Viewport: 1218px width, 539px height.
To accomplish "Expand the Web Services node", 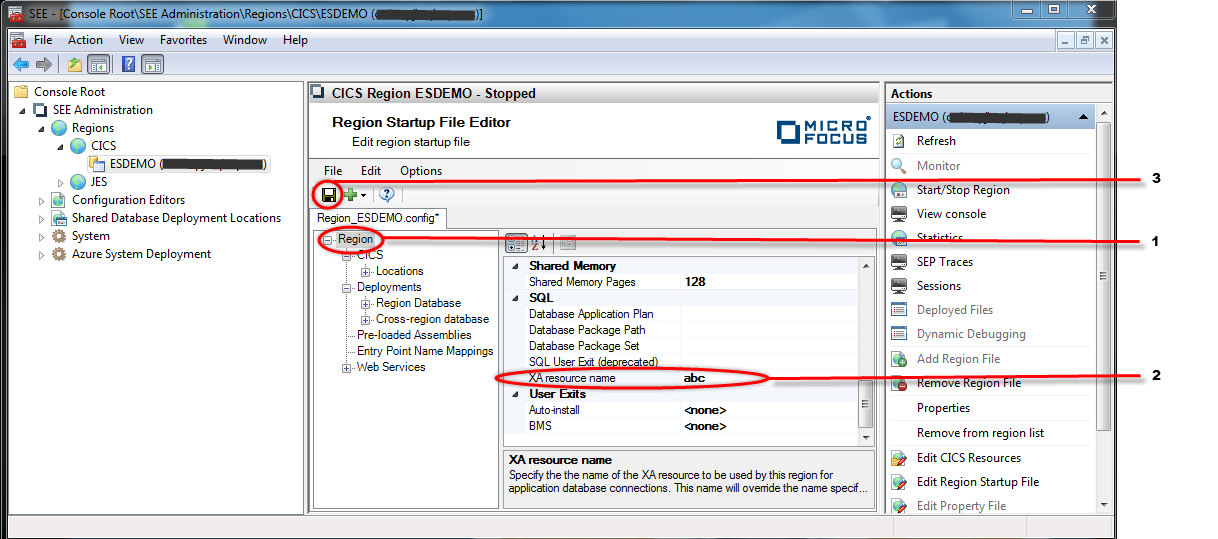I will [x=347, y=368].
